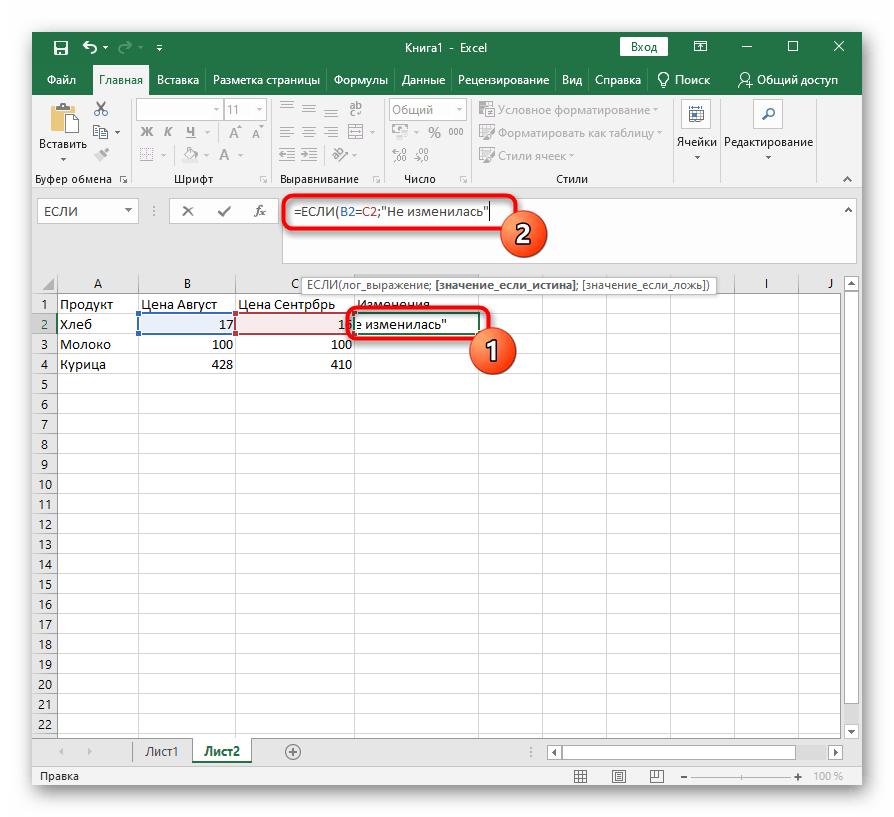
Task: Click the Page Layout view icon
Action: pyautogui.click(x=619, y=776)
